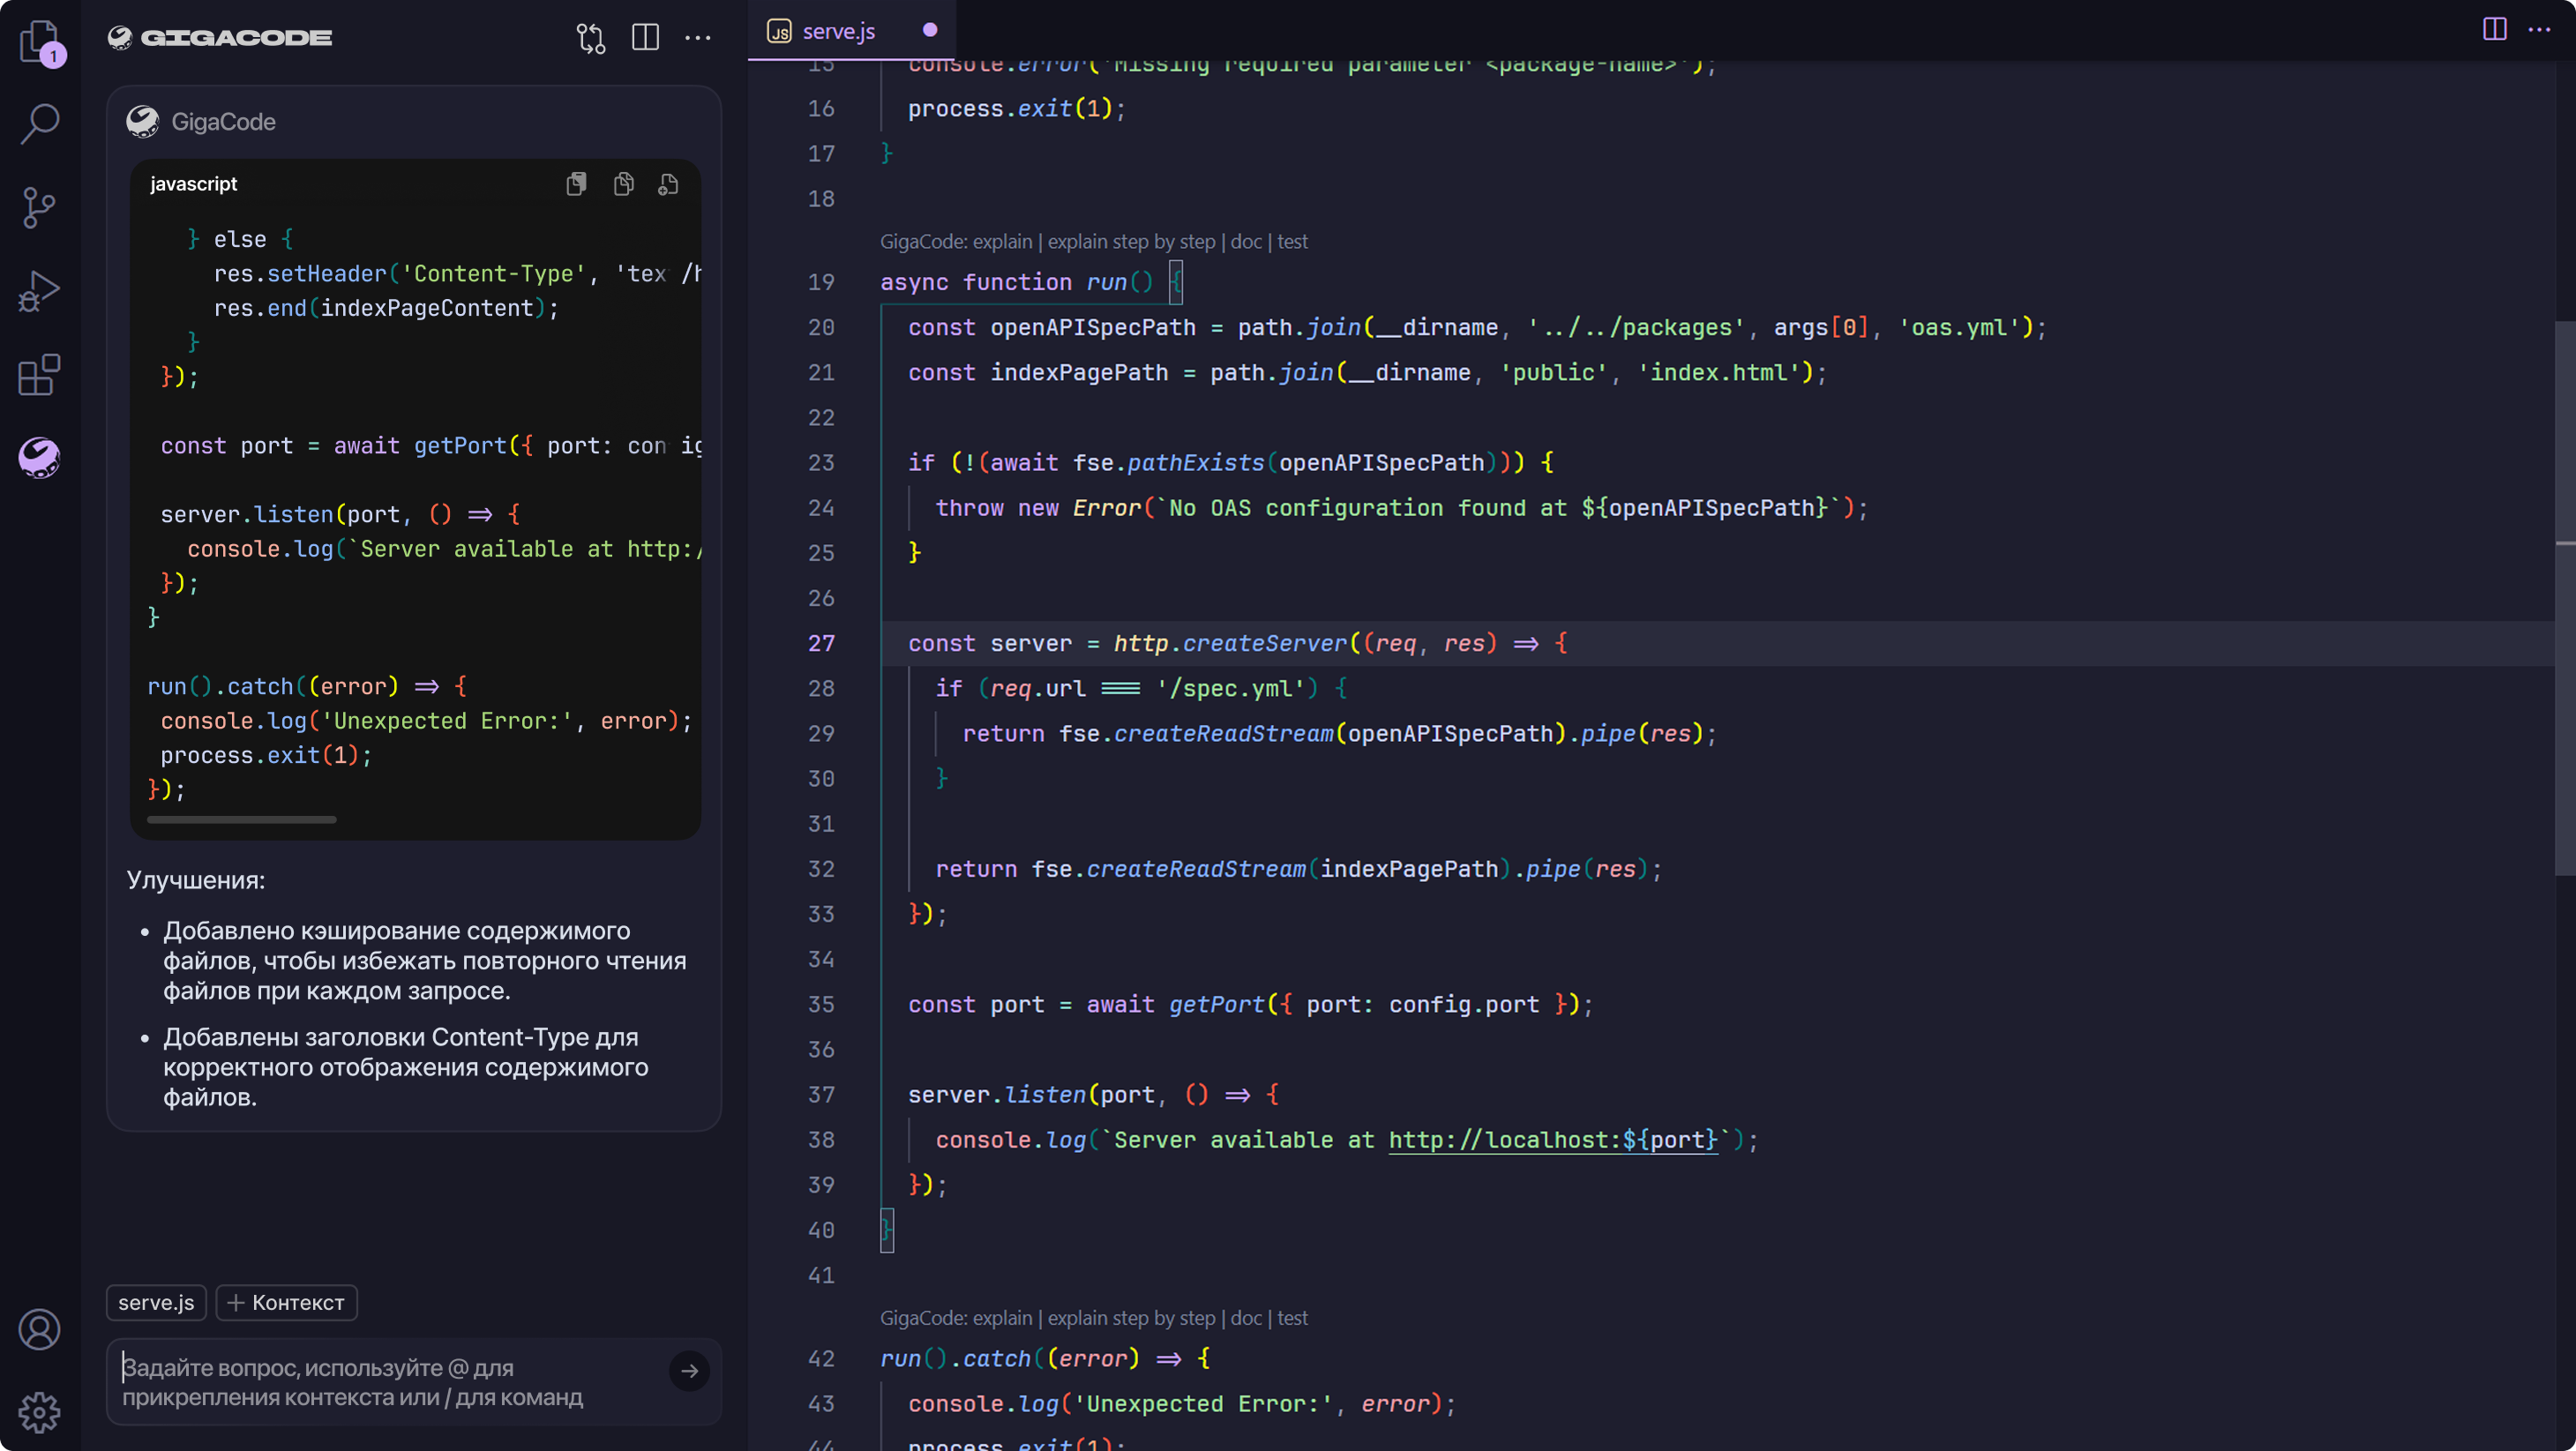Click the GigaCode avatar in the chat message

click(143, 122)
